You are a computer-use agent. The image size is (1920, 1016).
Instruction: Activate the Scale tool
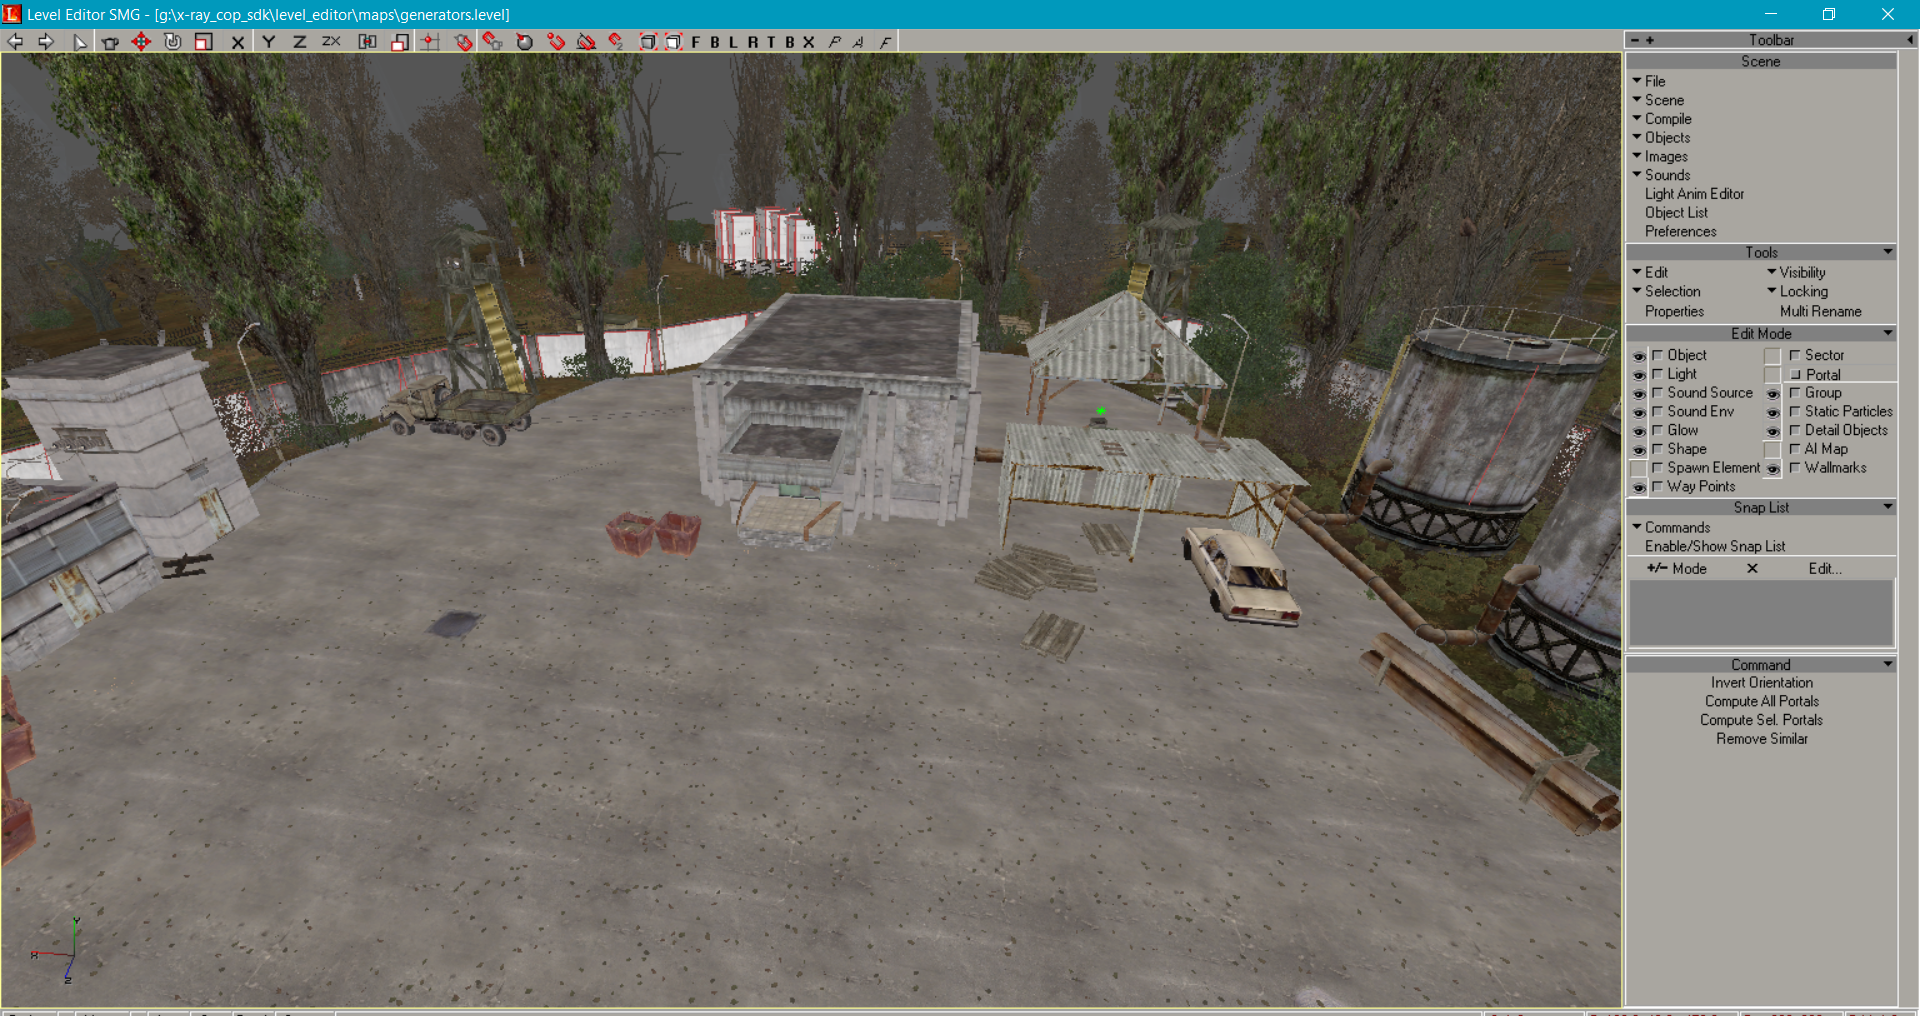[x=204, y=41]
